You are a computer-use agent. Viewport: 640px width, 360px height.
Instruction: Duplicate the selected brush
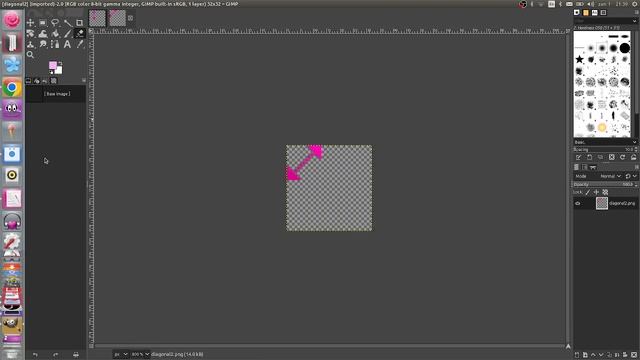click(600, 157)
